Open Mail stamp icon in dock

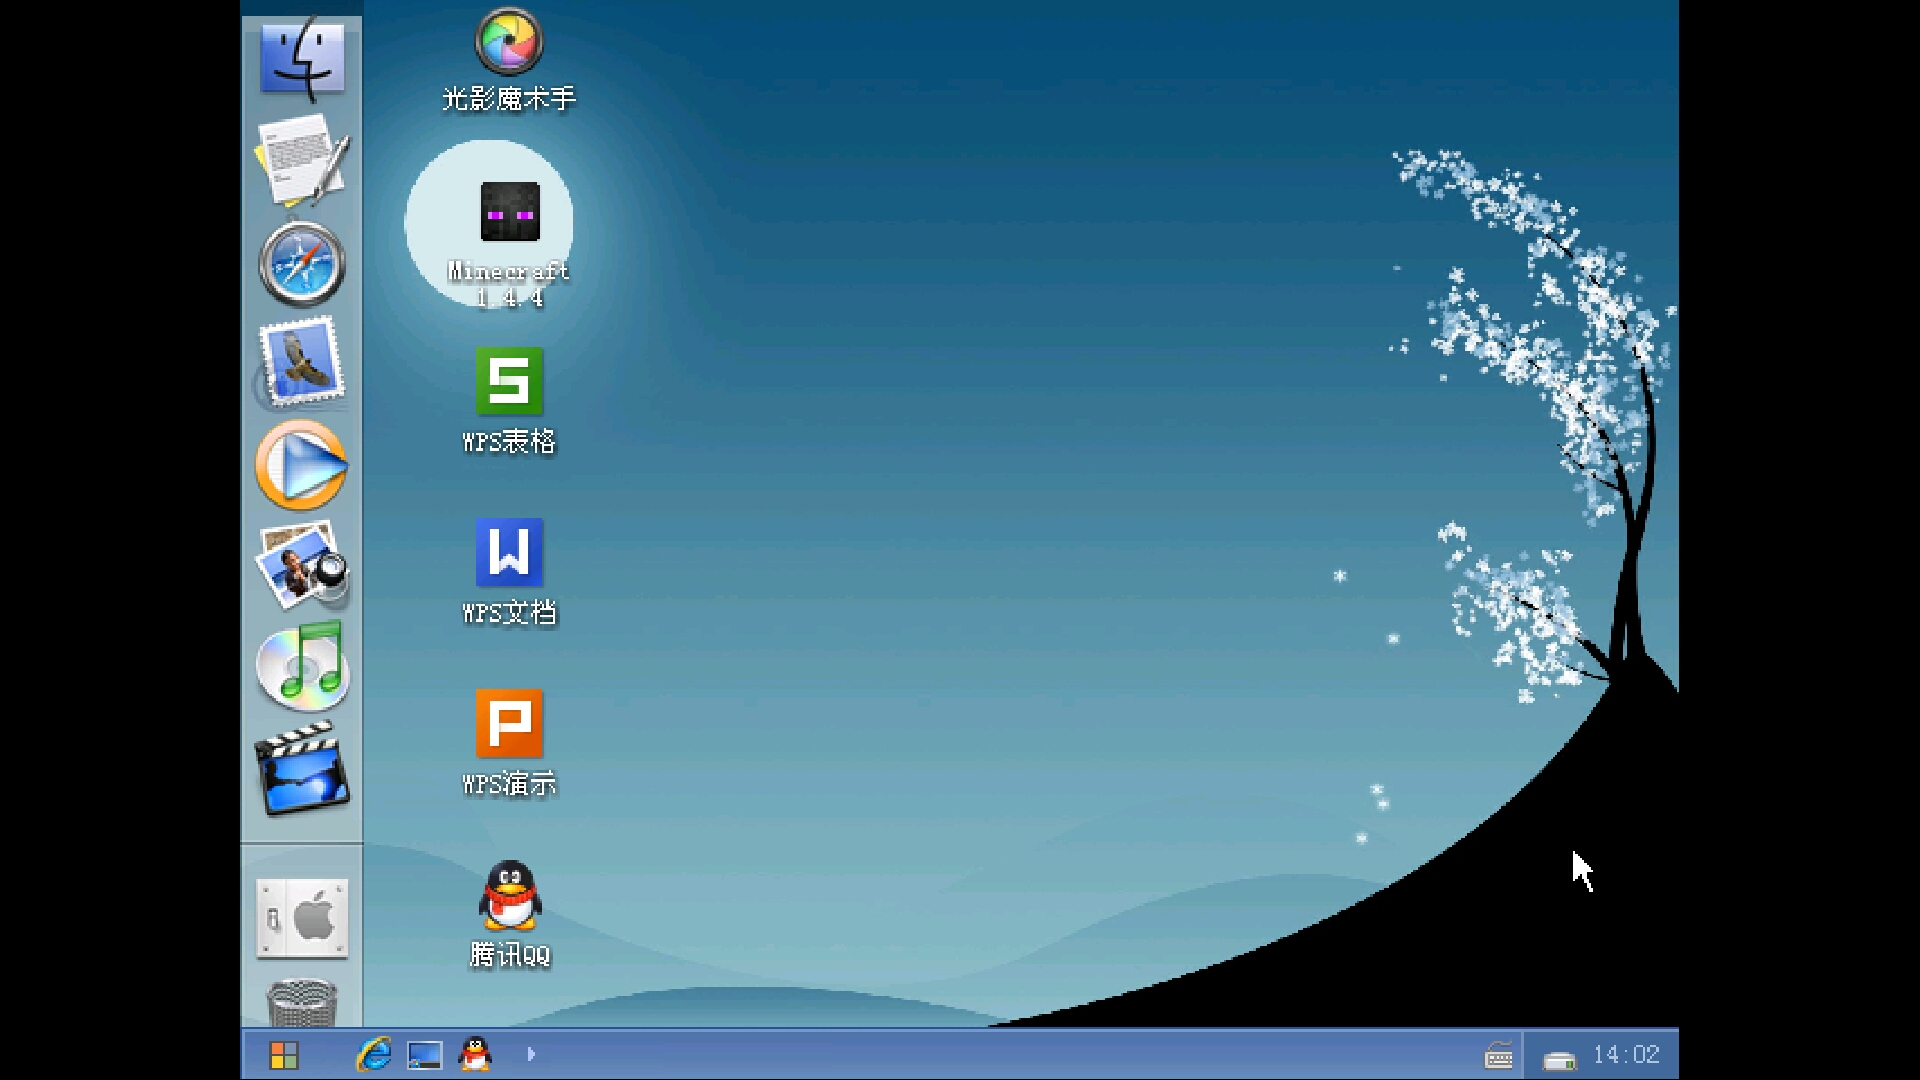click(x=302, y=364)
